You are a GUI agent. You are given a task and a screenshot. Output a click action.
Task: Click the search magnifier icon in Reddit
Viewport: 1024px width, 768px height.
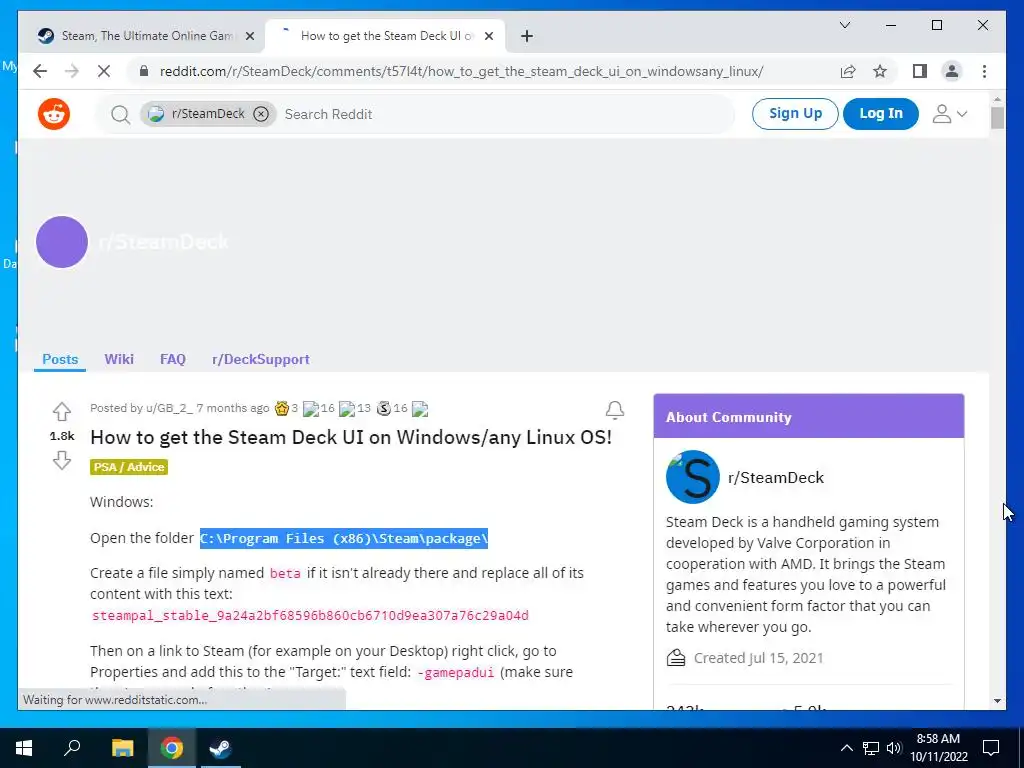click(120, 115)
